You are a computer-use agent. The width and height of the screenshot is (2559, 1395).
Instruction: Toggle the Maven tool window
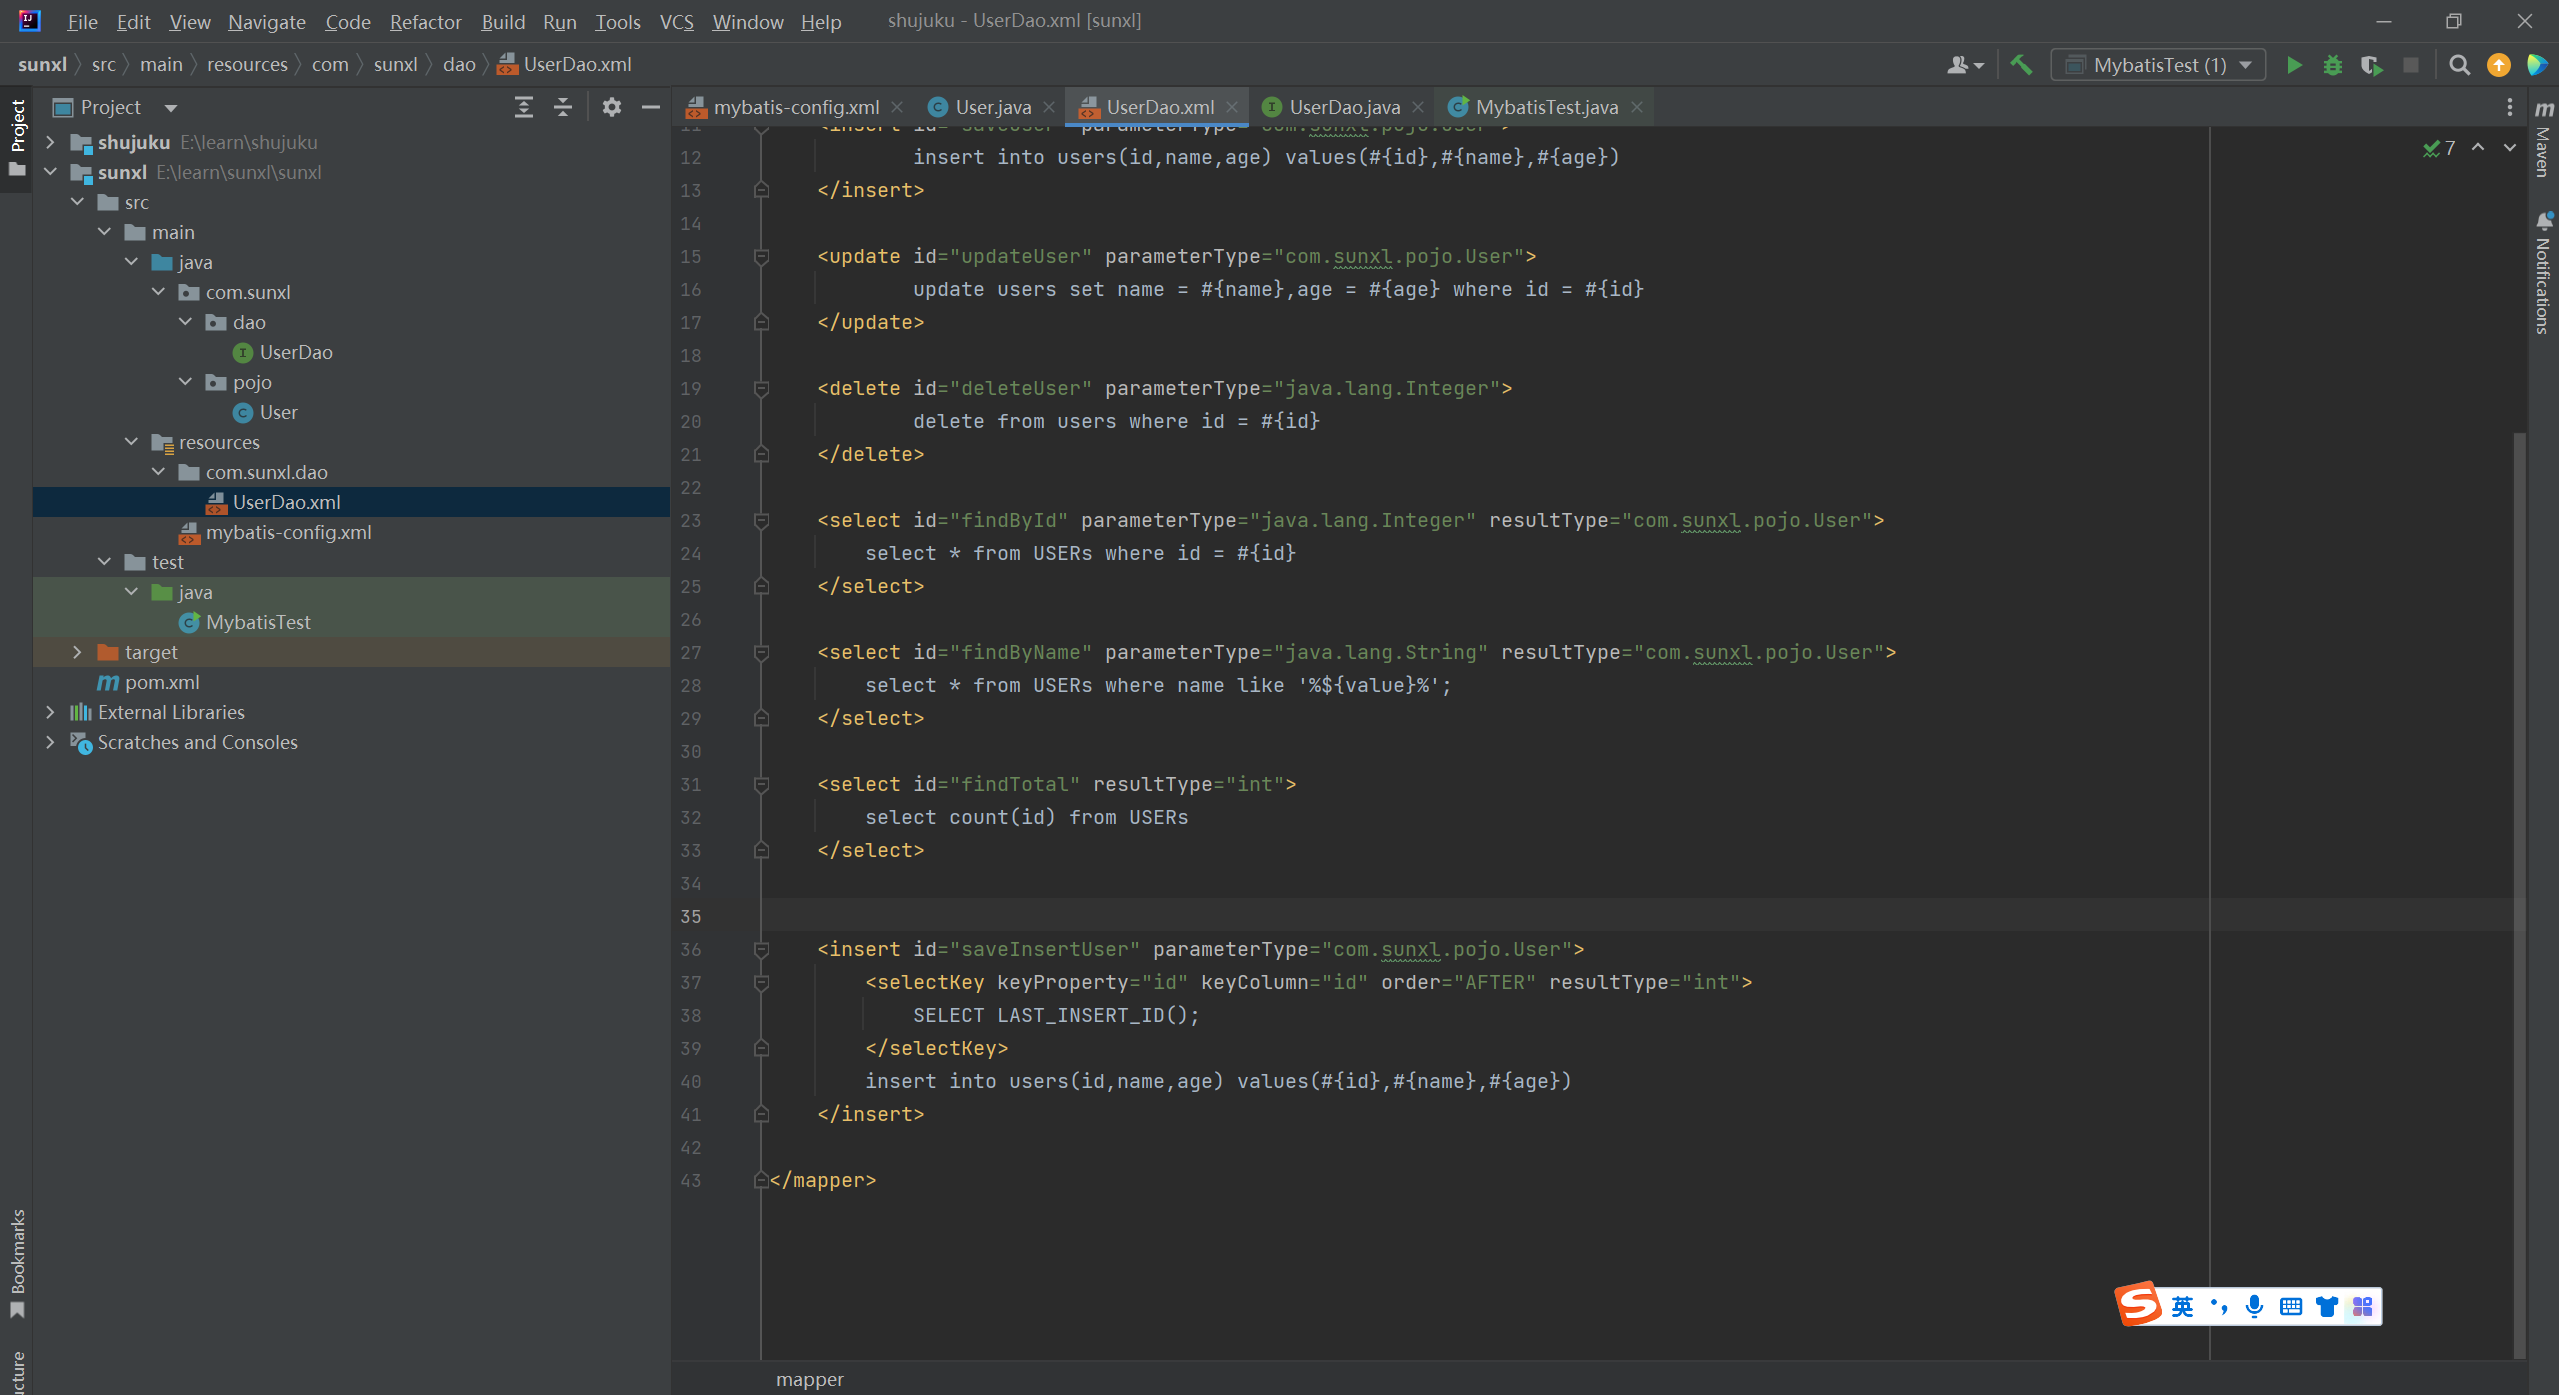2544,140
